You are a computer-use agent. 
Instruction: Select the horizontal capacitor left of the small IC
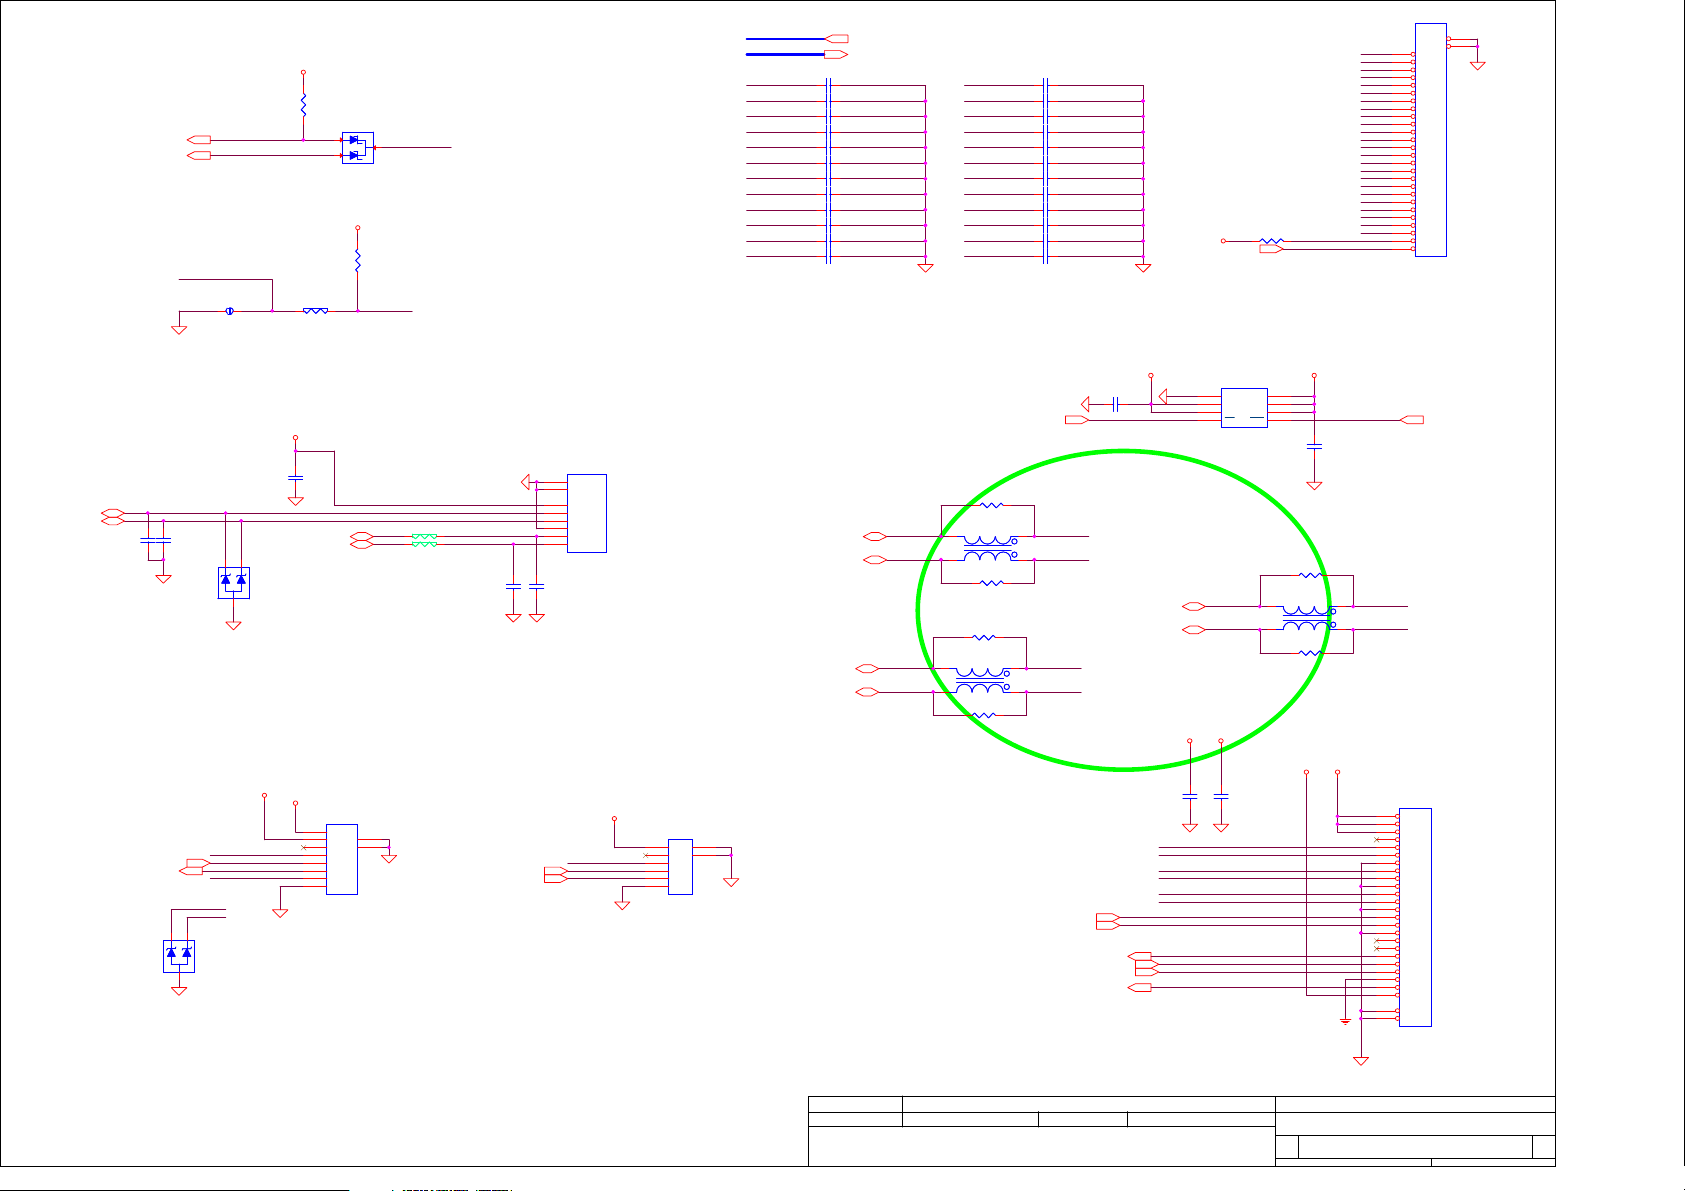pyautogui.click(x=1115, y=404)
